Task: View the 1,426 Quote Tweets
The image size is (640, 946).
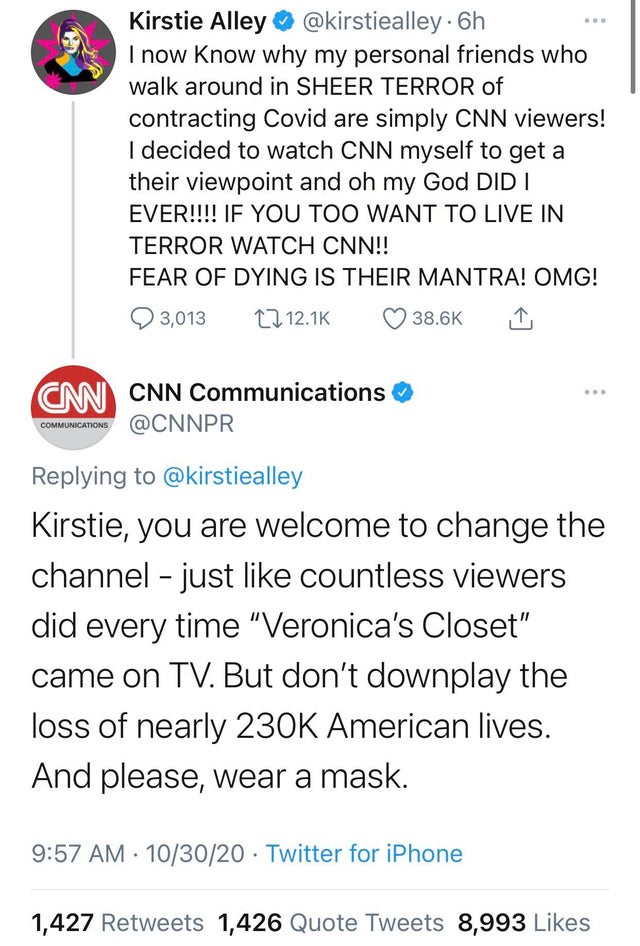Action: tap(330, 922)
